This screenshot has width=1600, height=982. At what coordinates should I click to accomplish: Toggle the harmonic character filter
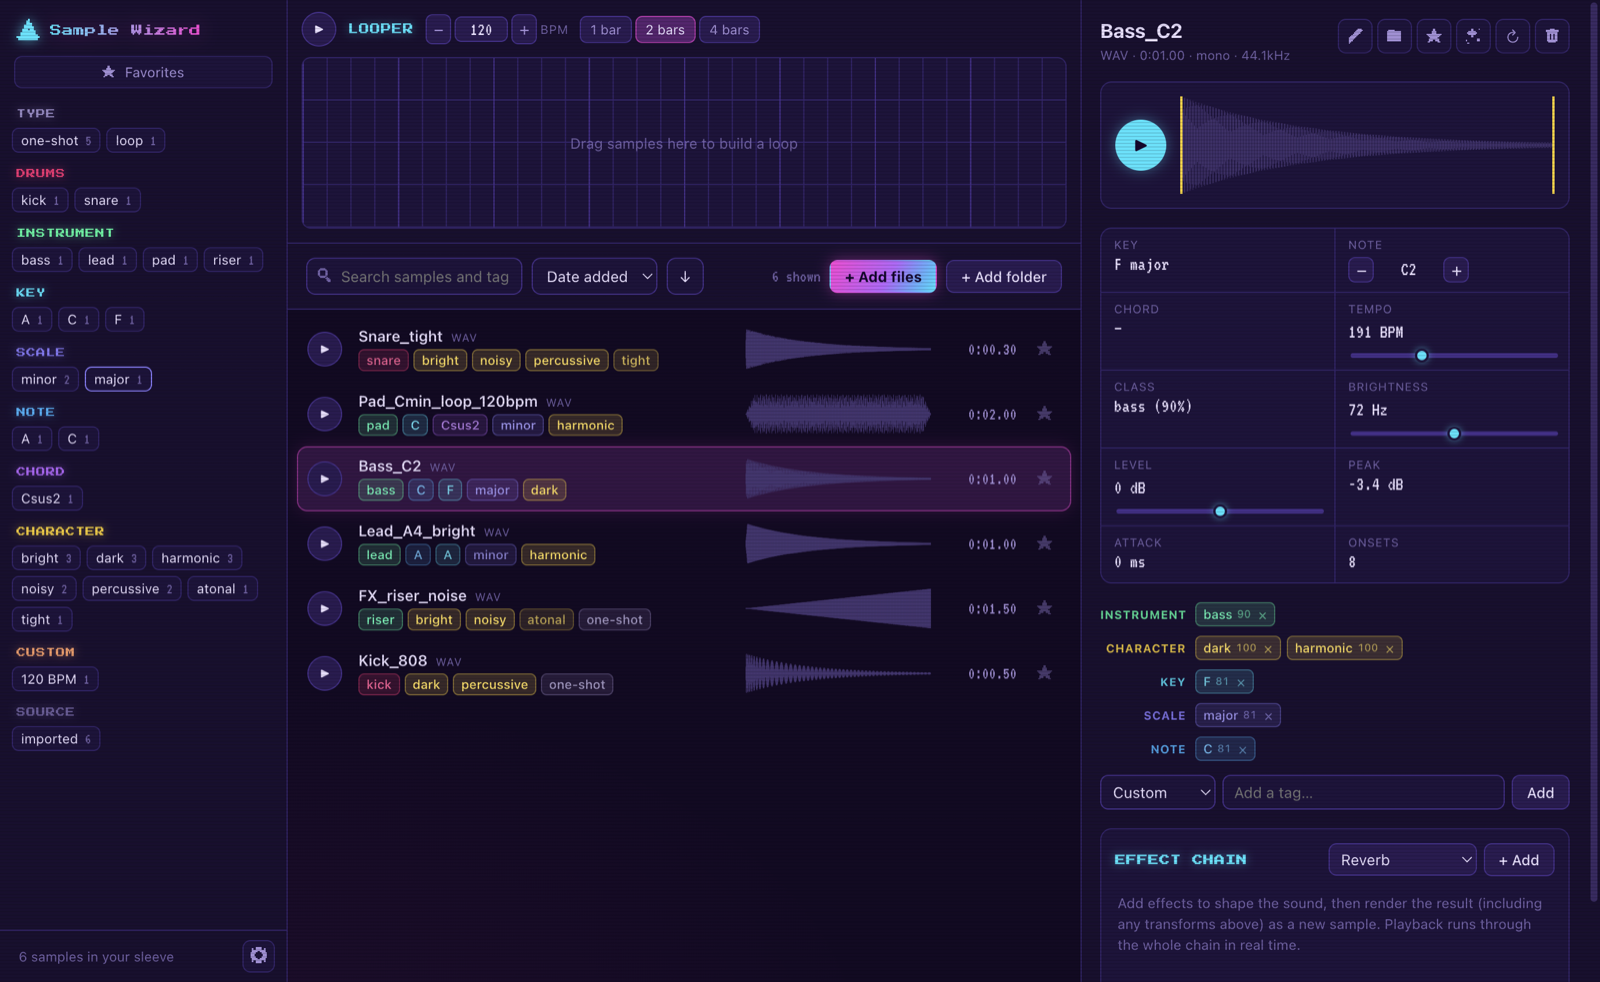coord(197,558)
